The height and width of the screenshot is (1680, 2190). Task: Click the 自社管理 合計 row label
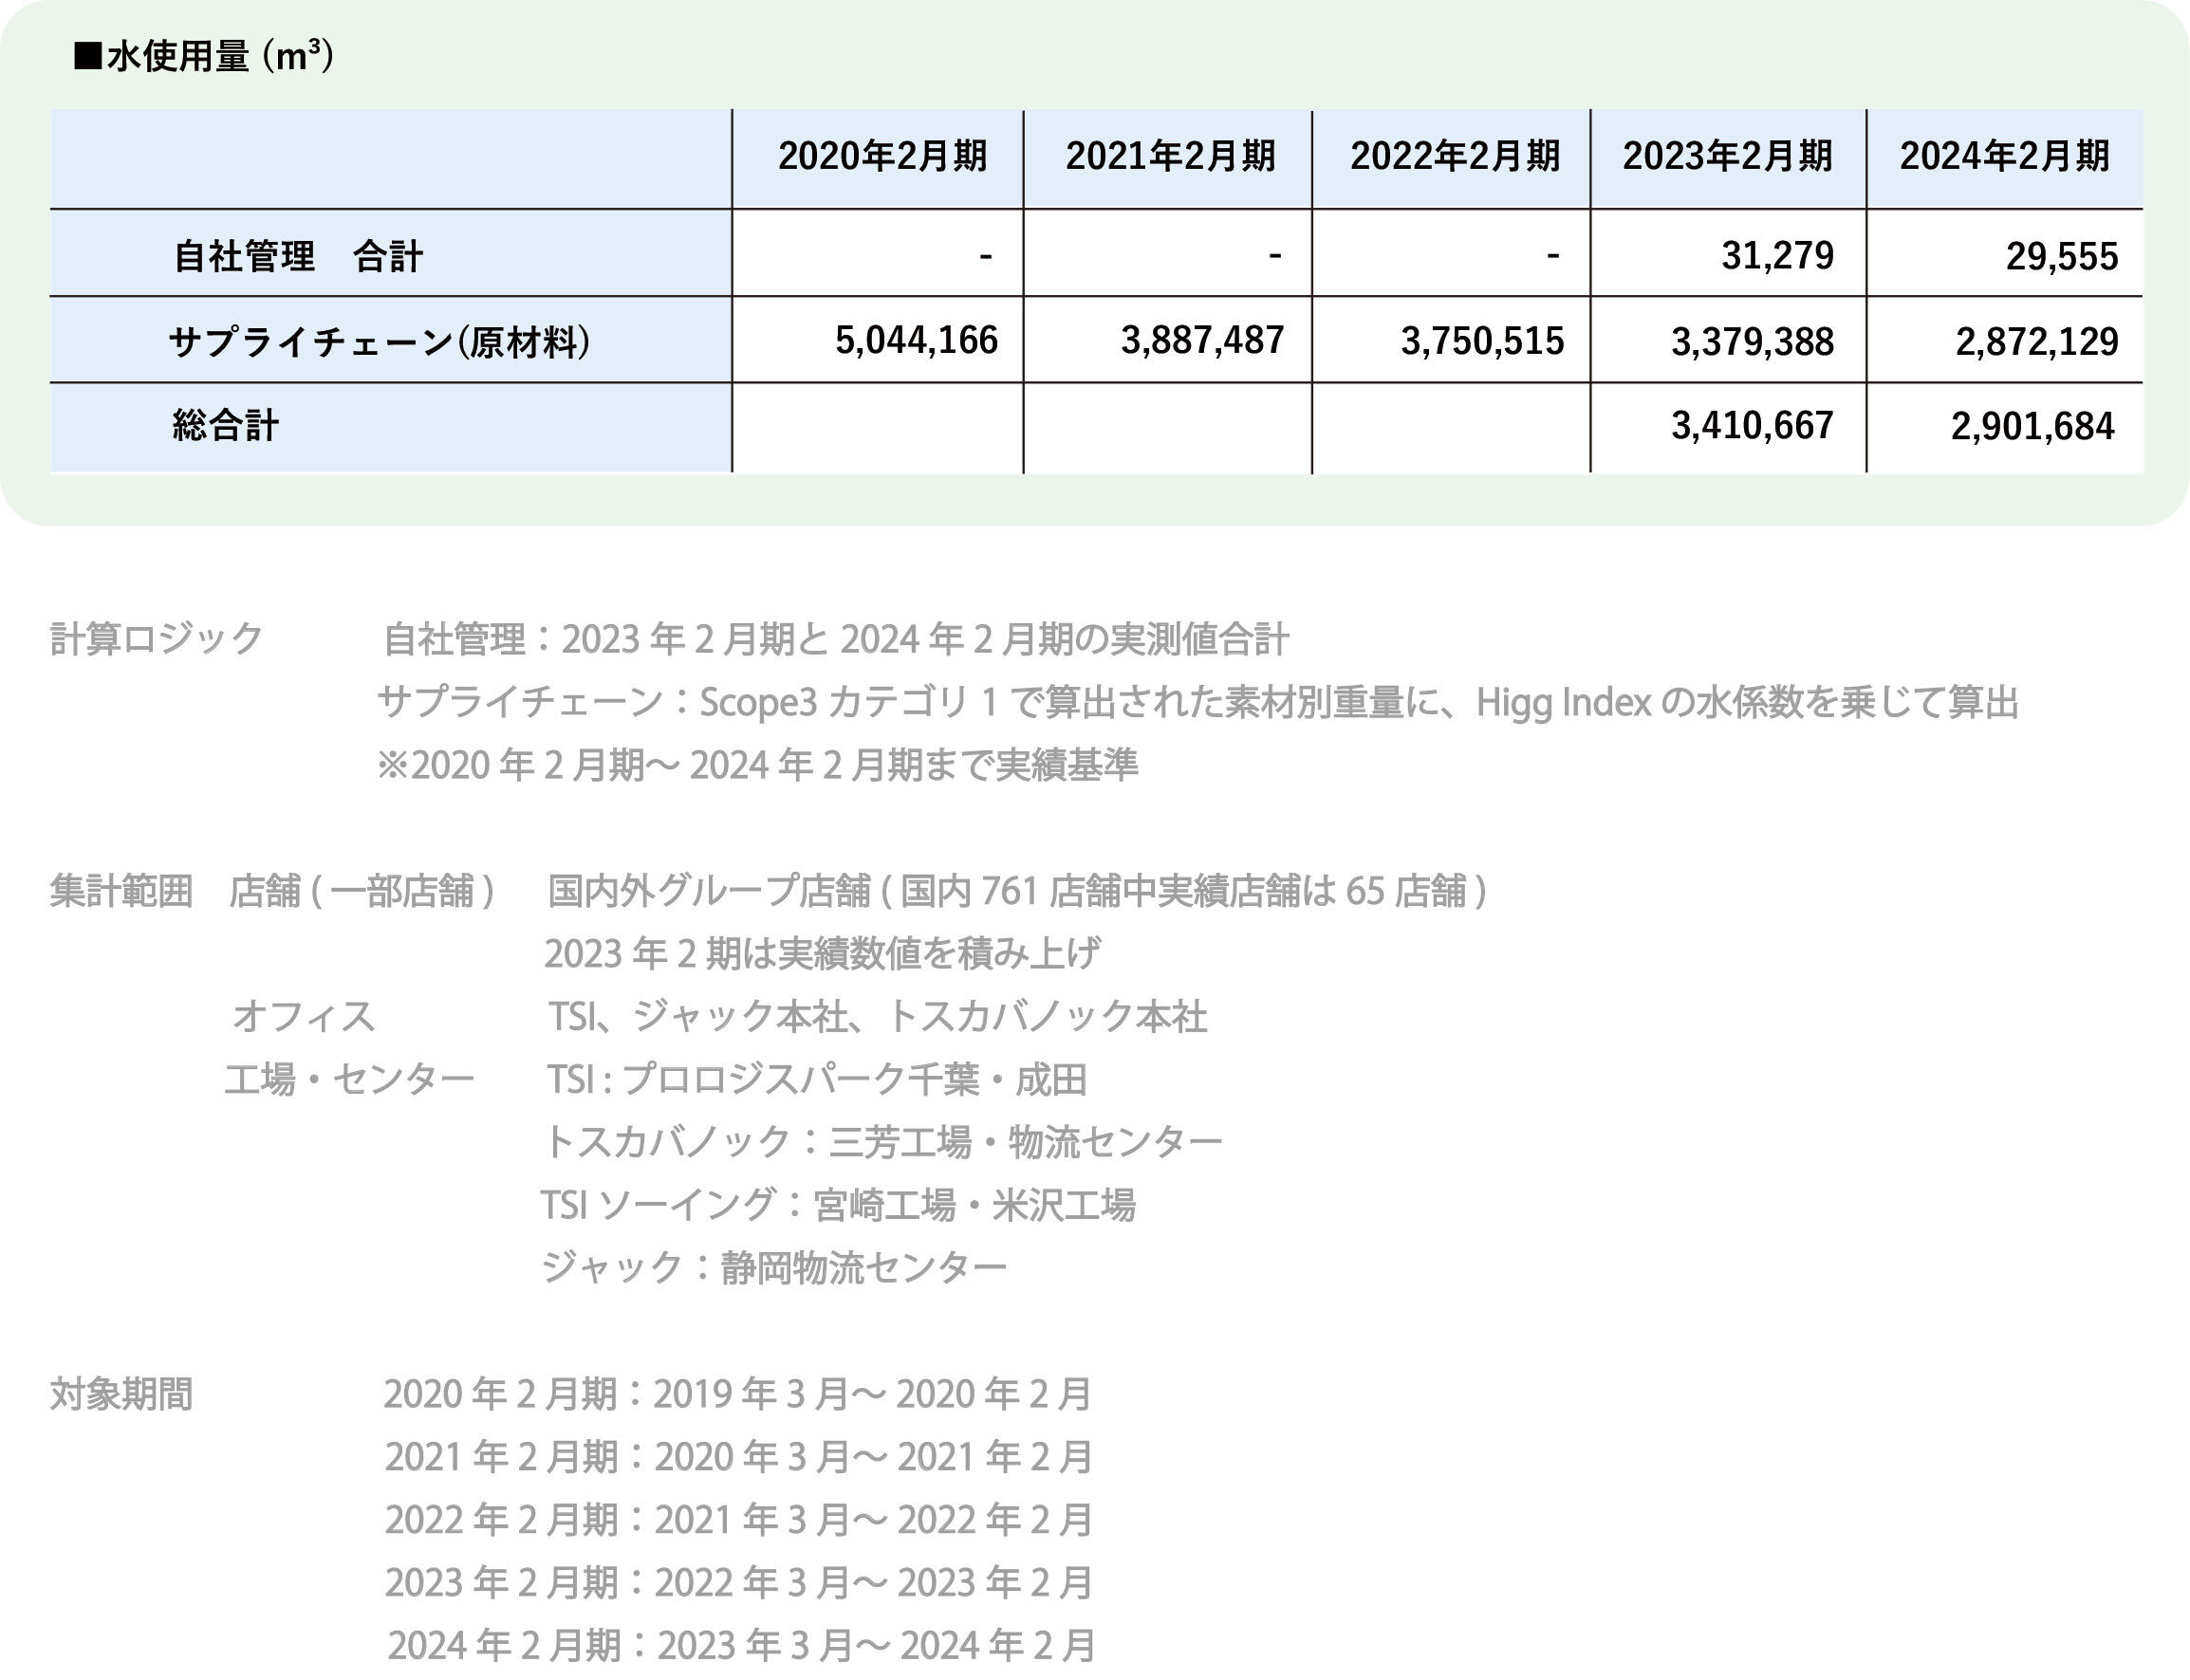point(298,257)
